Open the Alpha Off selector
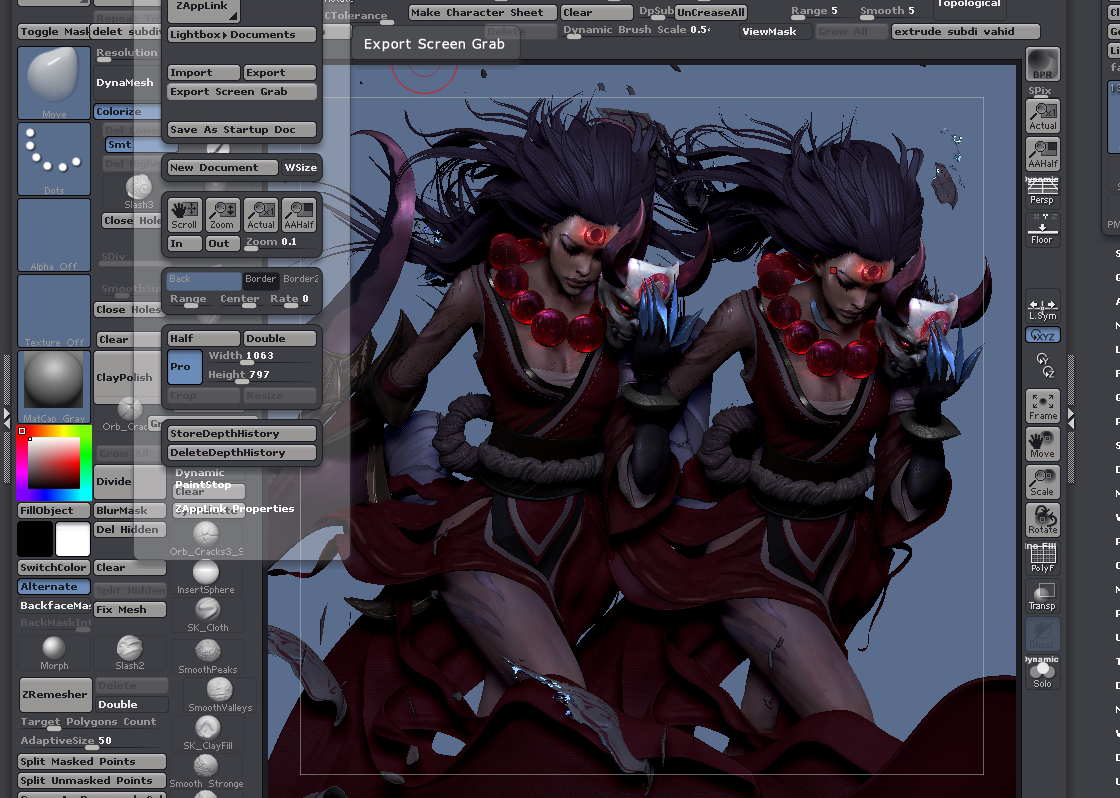The image size is (1120, 798). pyautogui.click(x=54, y=235)
